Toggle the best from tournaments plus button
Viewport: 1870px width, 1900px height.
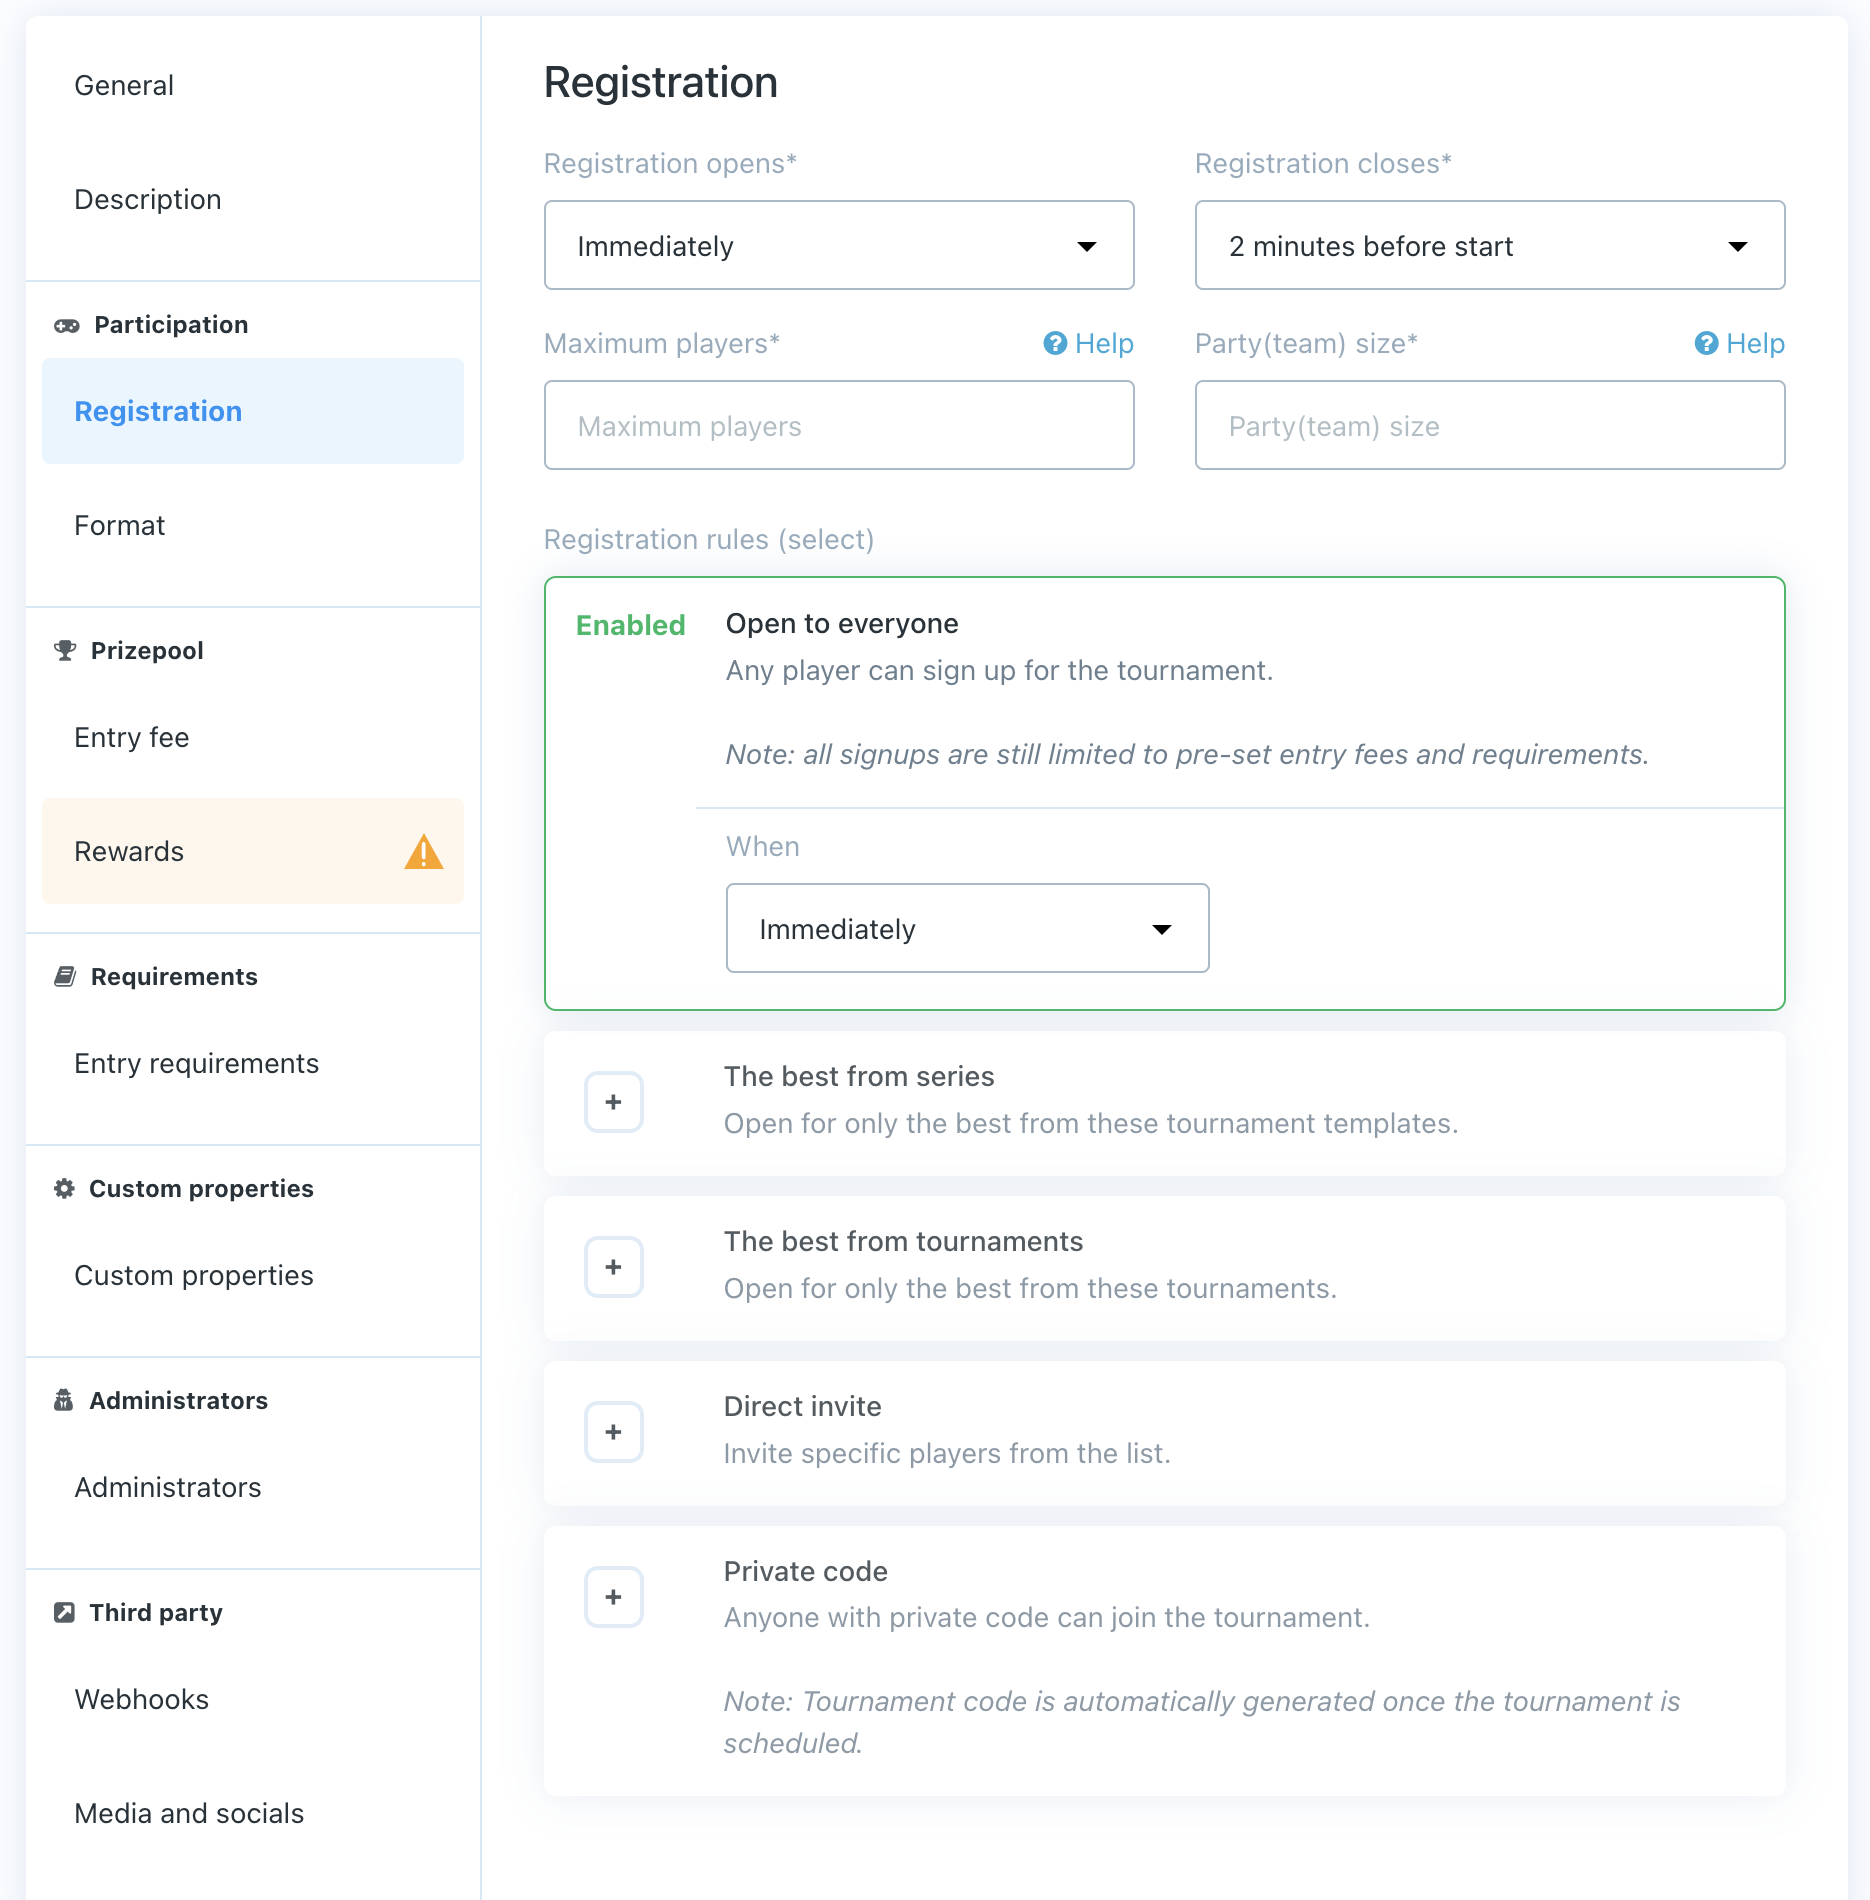click(x=613, y=1267)
